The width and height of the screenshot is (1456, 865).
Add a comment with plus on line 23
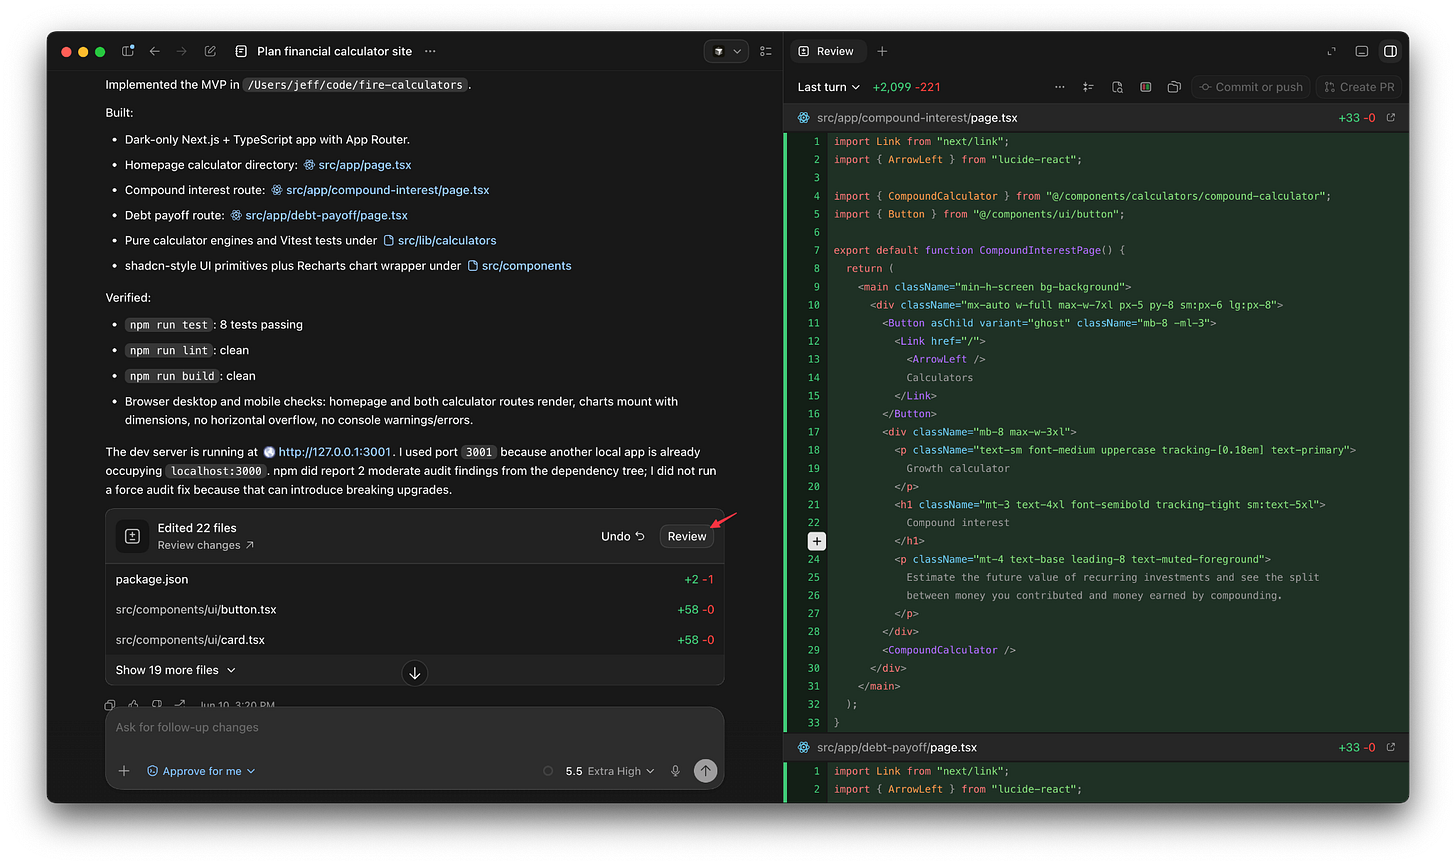[x=817, y=541]
